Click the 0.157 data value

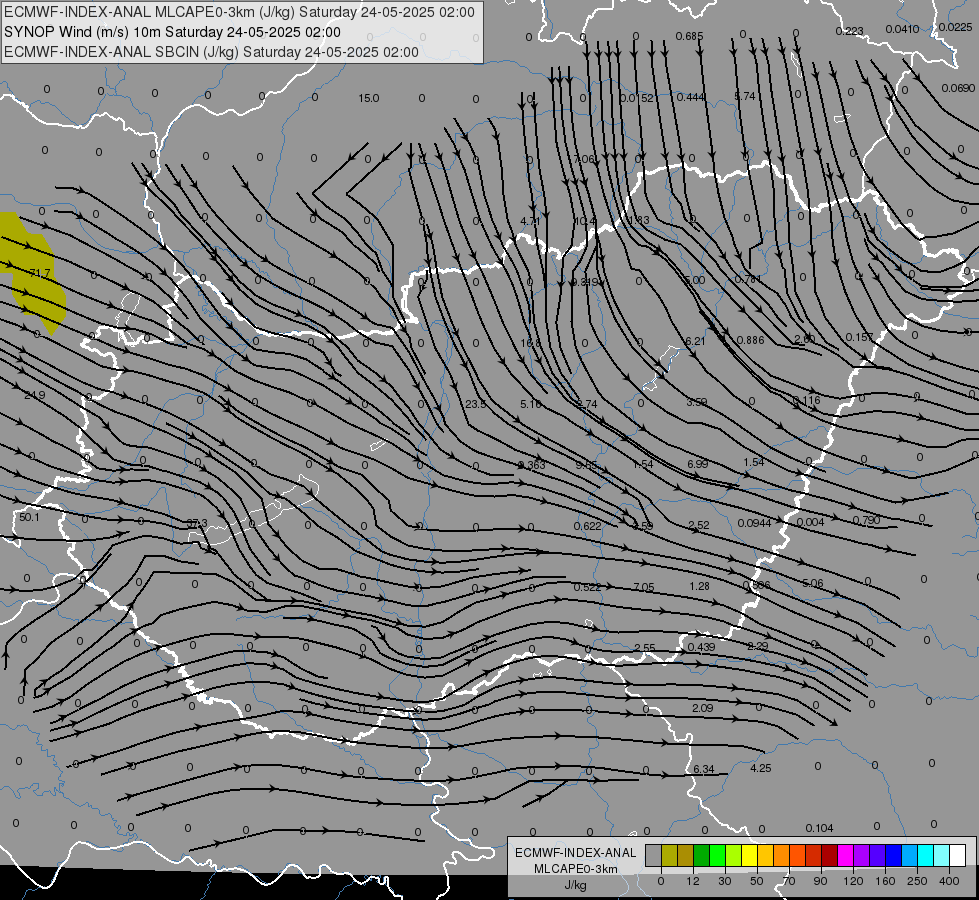click(x=859, y=337)
